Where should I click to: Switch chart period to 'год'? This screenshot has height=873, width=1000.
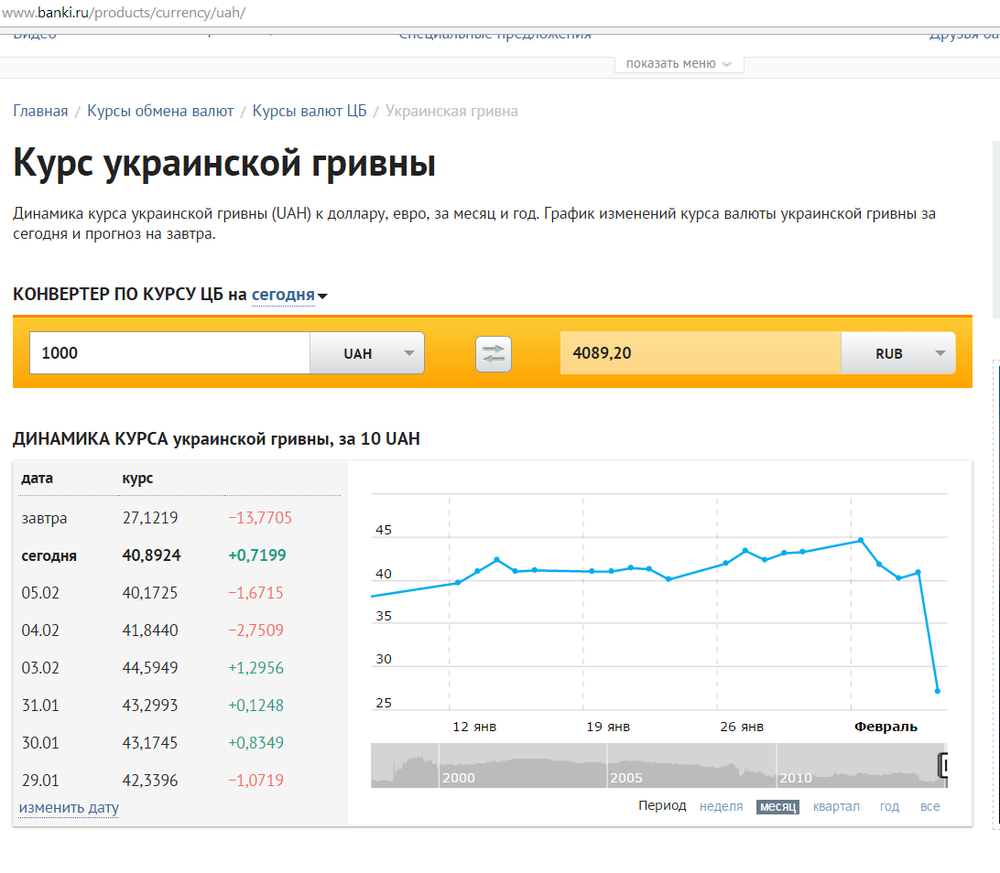coord(889,806)
